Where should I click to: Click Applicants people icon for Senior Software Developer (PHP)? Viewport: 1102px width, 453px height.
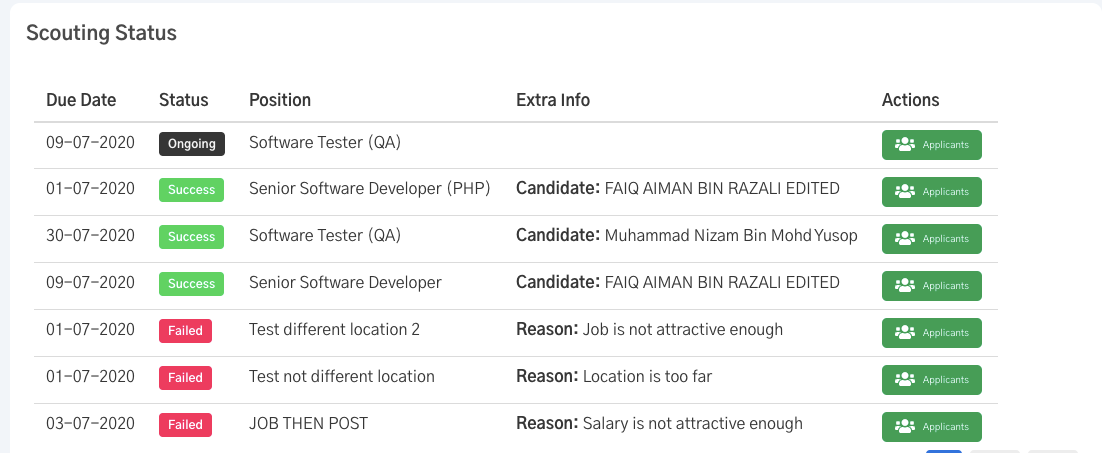click(x=905, y=192)
